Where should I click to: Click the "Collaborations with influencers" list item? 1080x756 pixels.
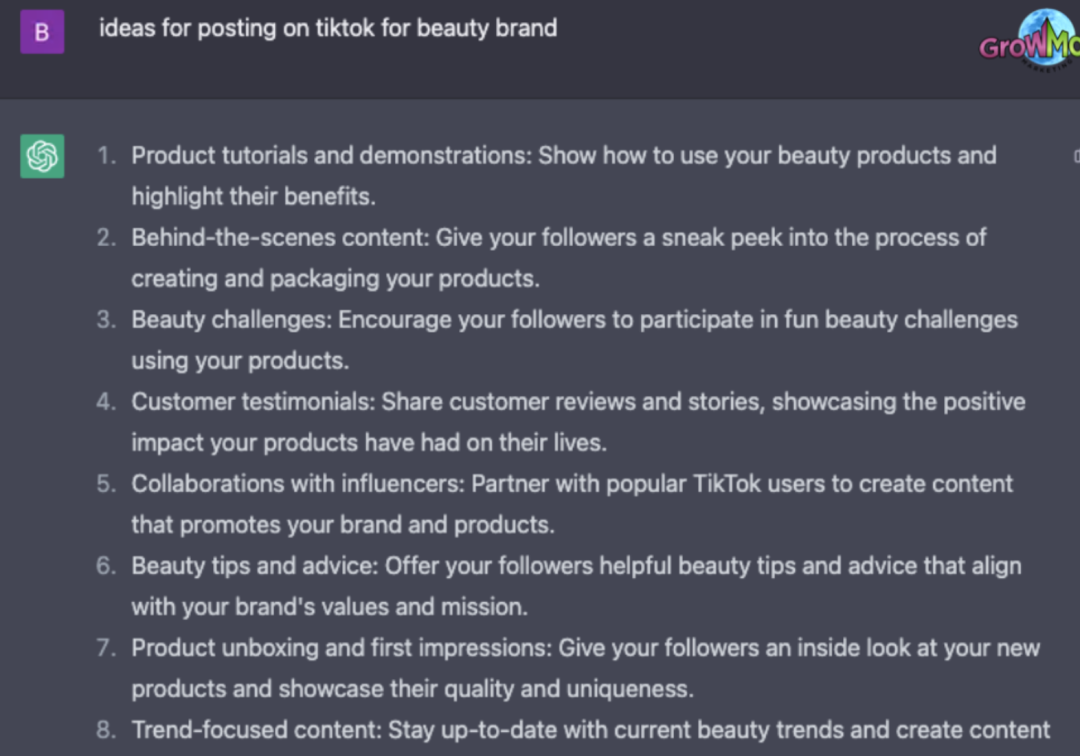pyautogui.click(x=572, y=484)
